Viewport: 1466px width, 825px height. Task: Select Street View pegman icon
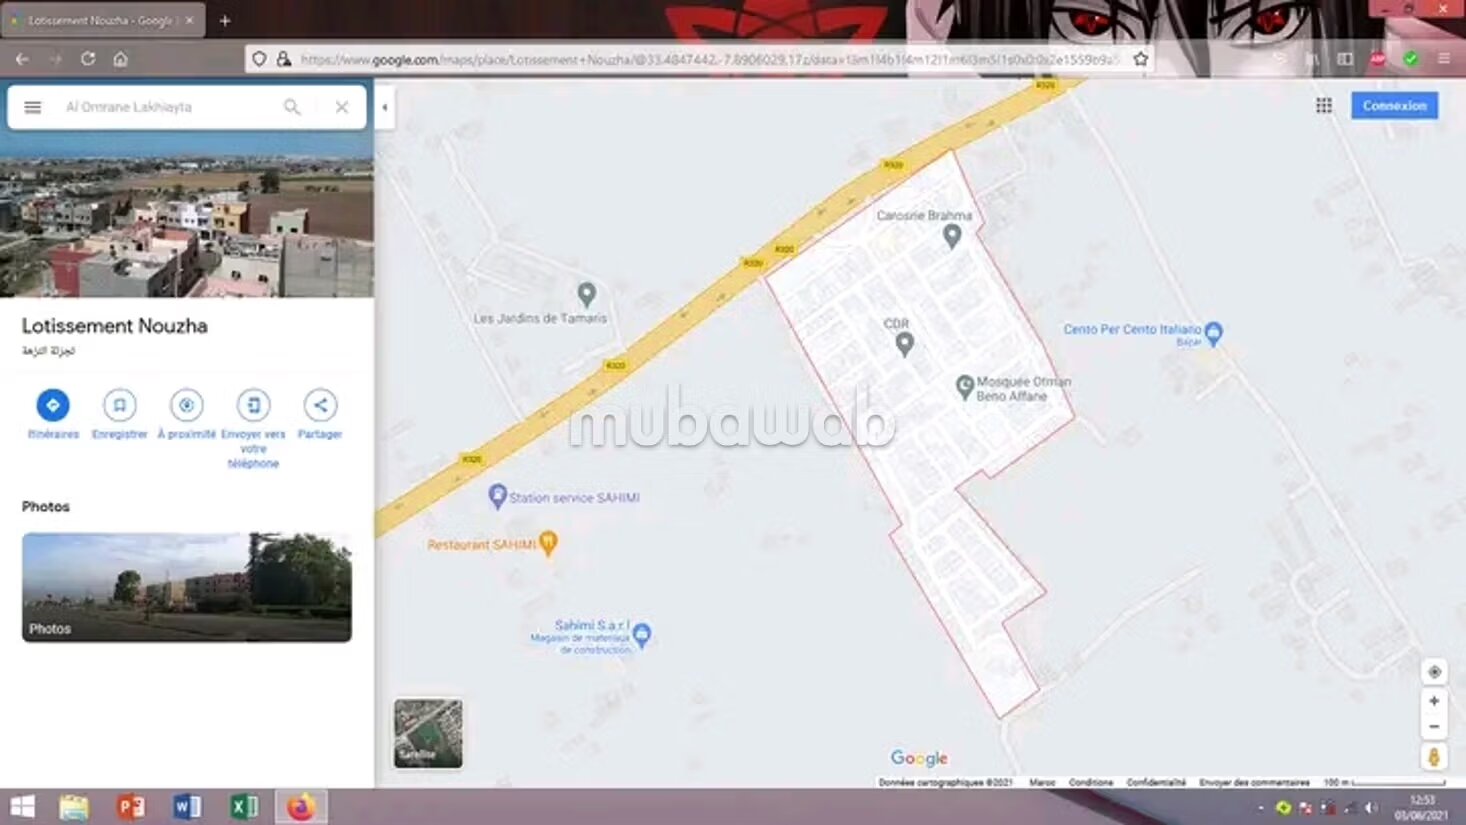pyautogui.click(x=1434, y=757)
